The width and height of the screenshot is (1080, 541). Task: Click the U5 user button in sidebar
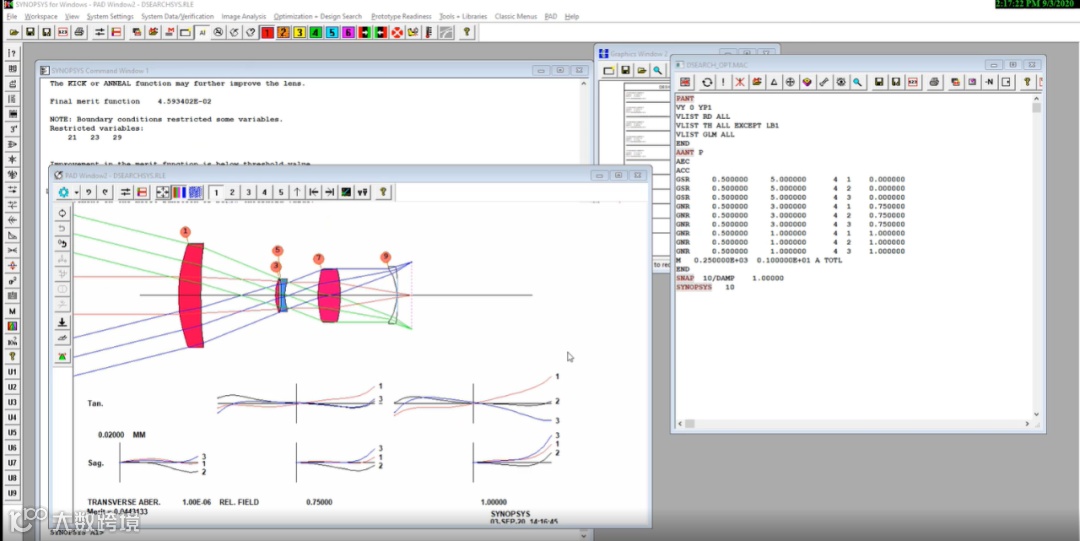[12, 433]
